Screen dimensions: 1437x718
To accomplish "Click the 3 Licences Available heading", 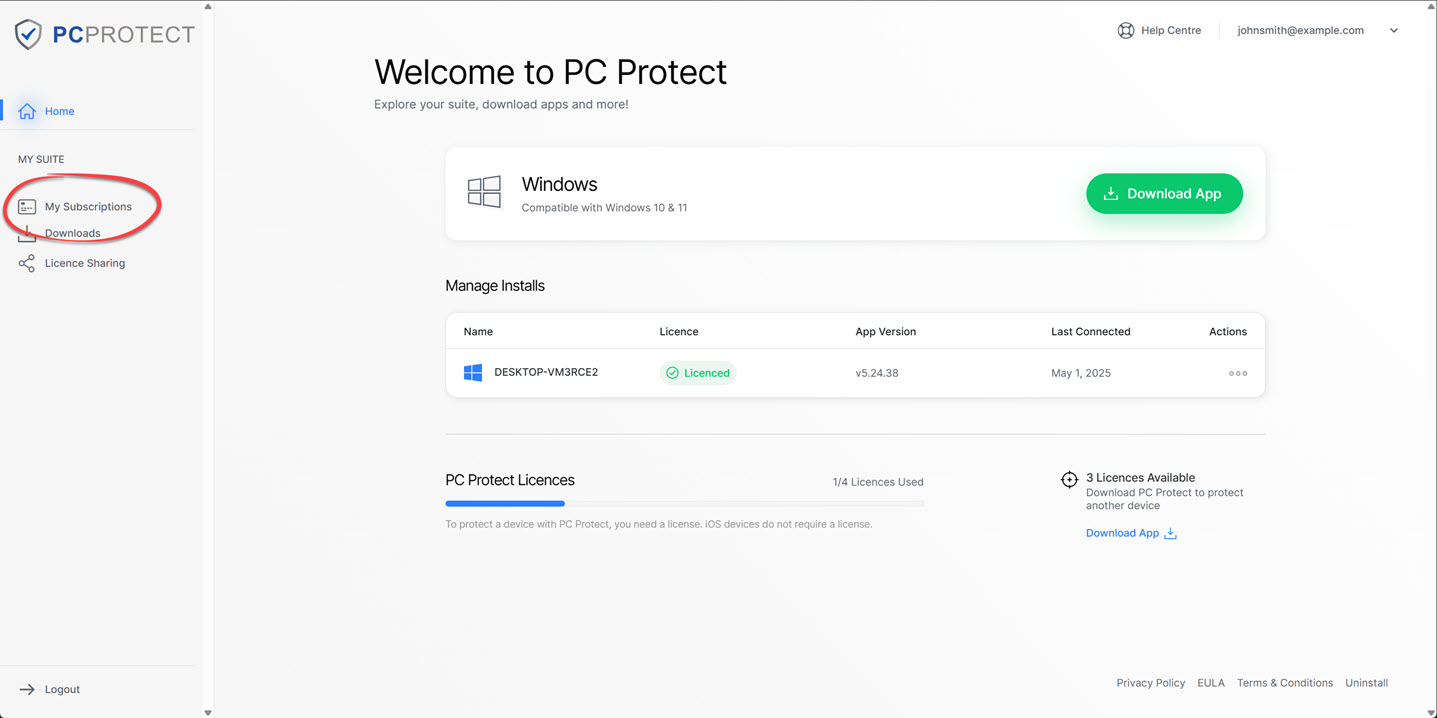I will [x=1141, y=478].
